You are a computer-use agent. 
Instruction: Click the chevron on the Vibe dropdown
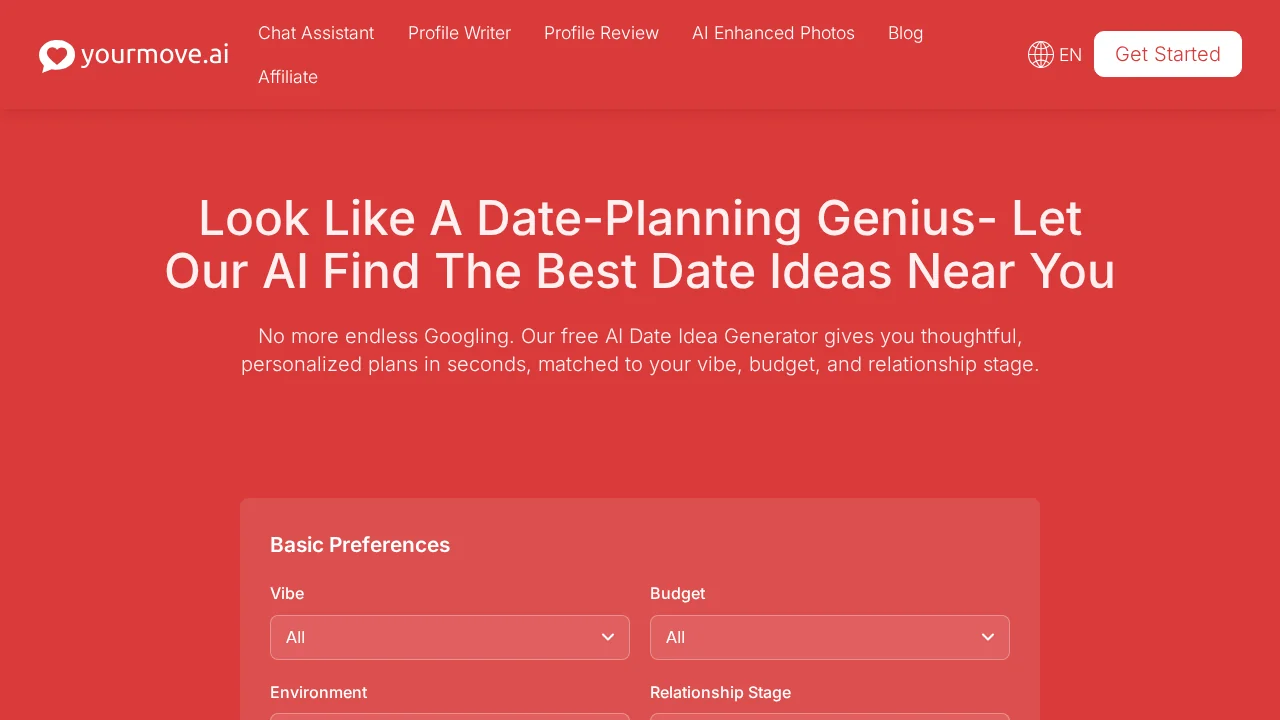(608, 637)
